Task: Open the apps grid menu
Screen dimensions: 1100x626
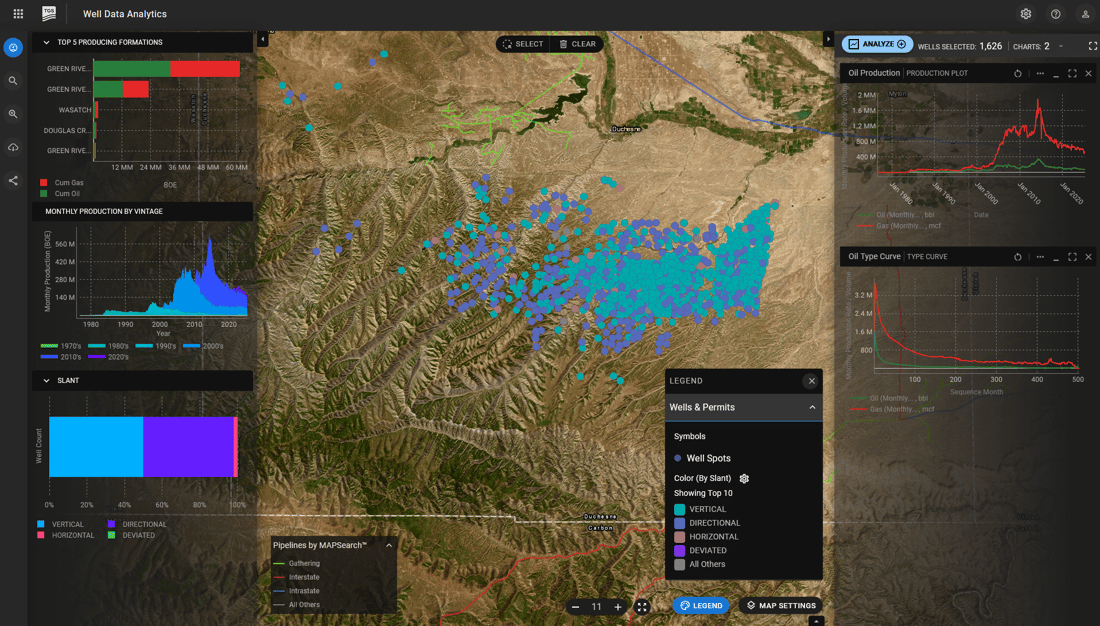Action: pyautogui.click(x=18, y=14)
